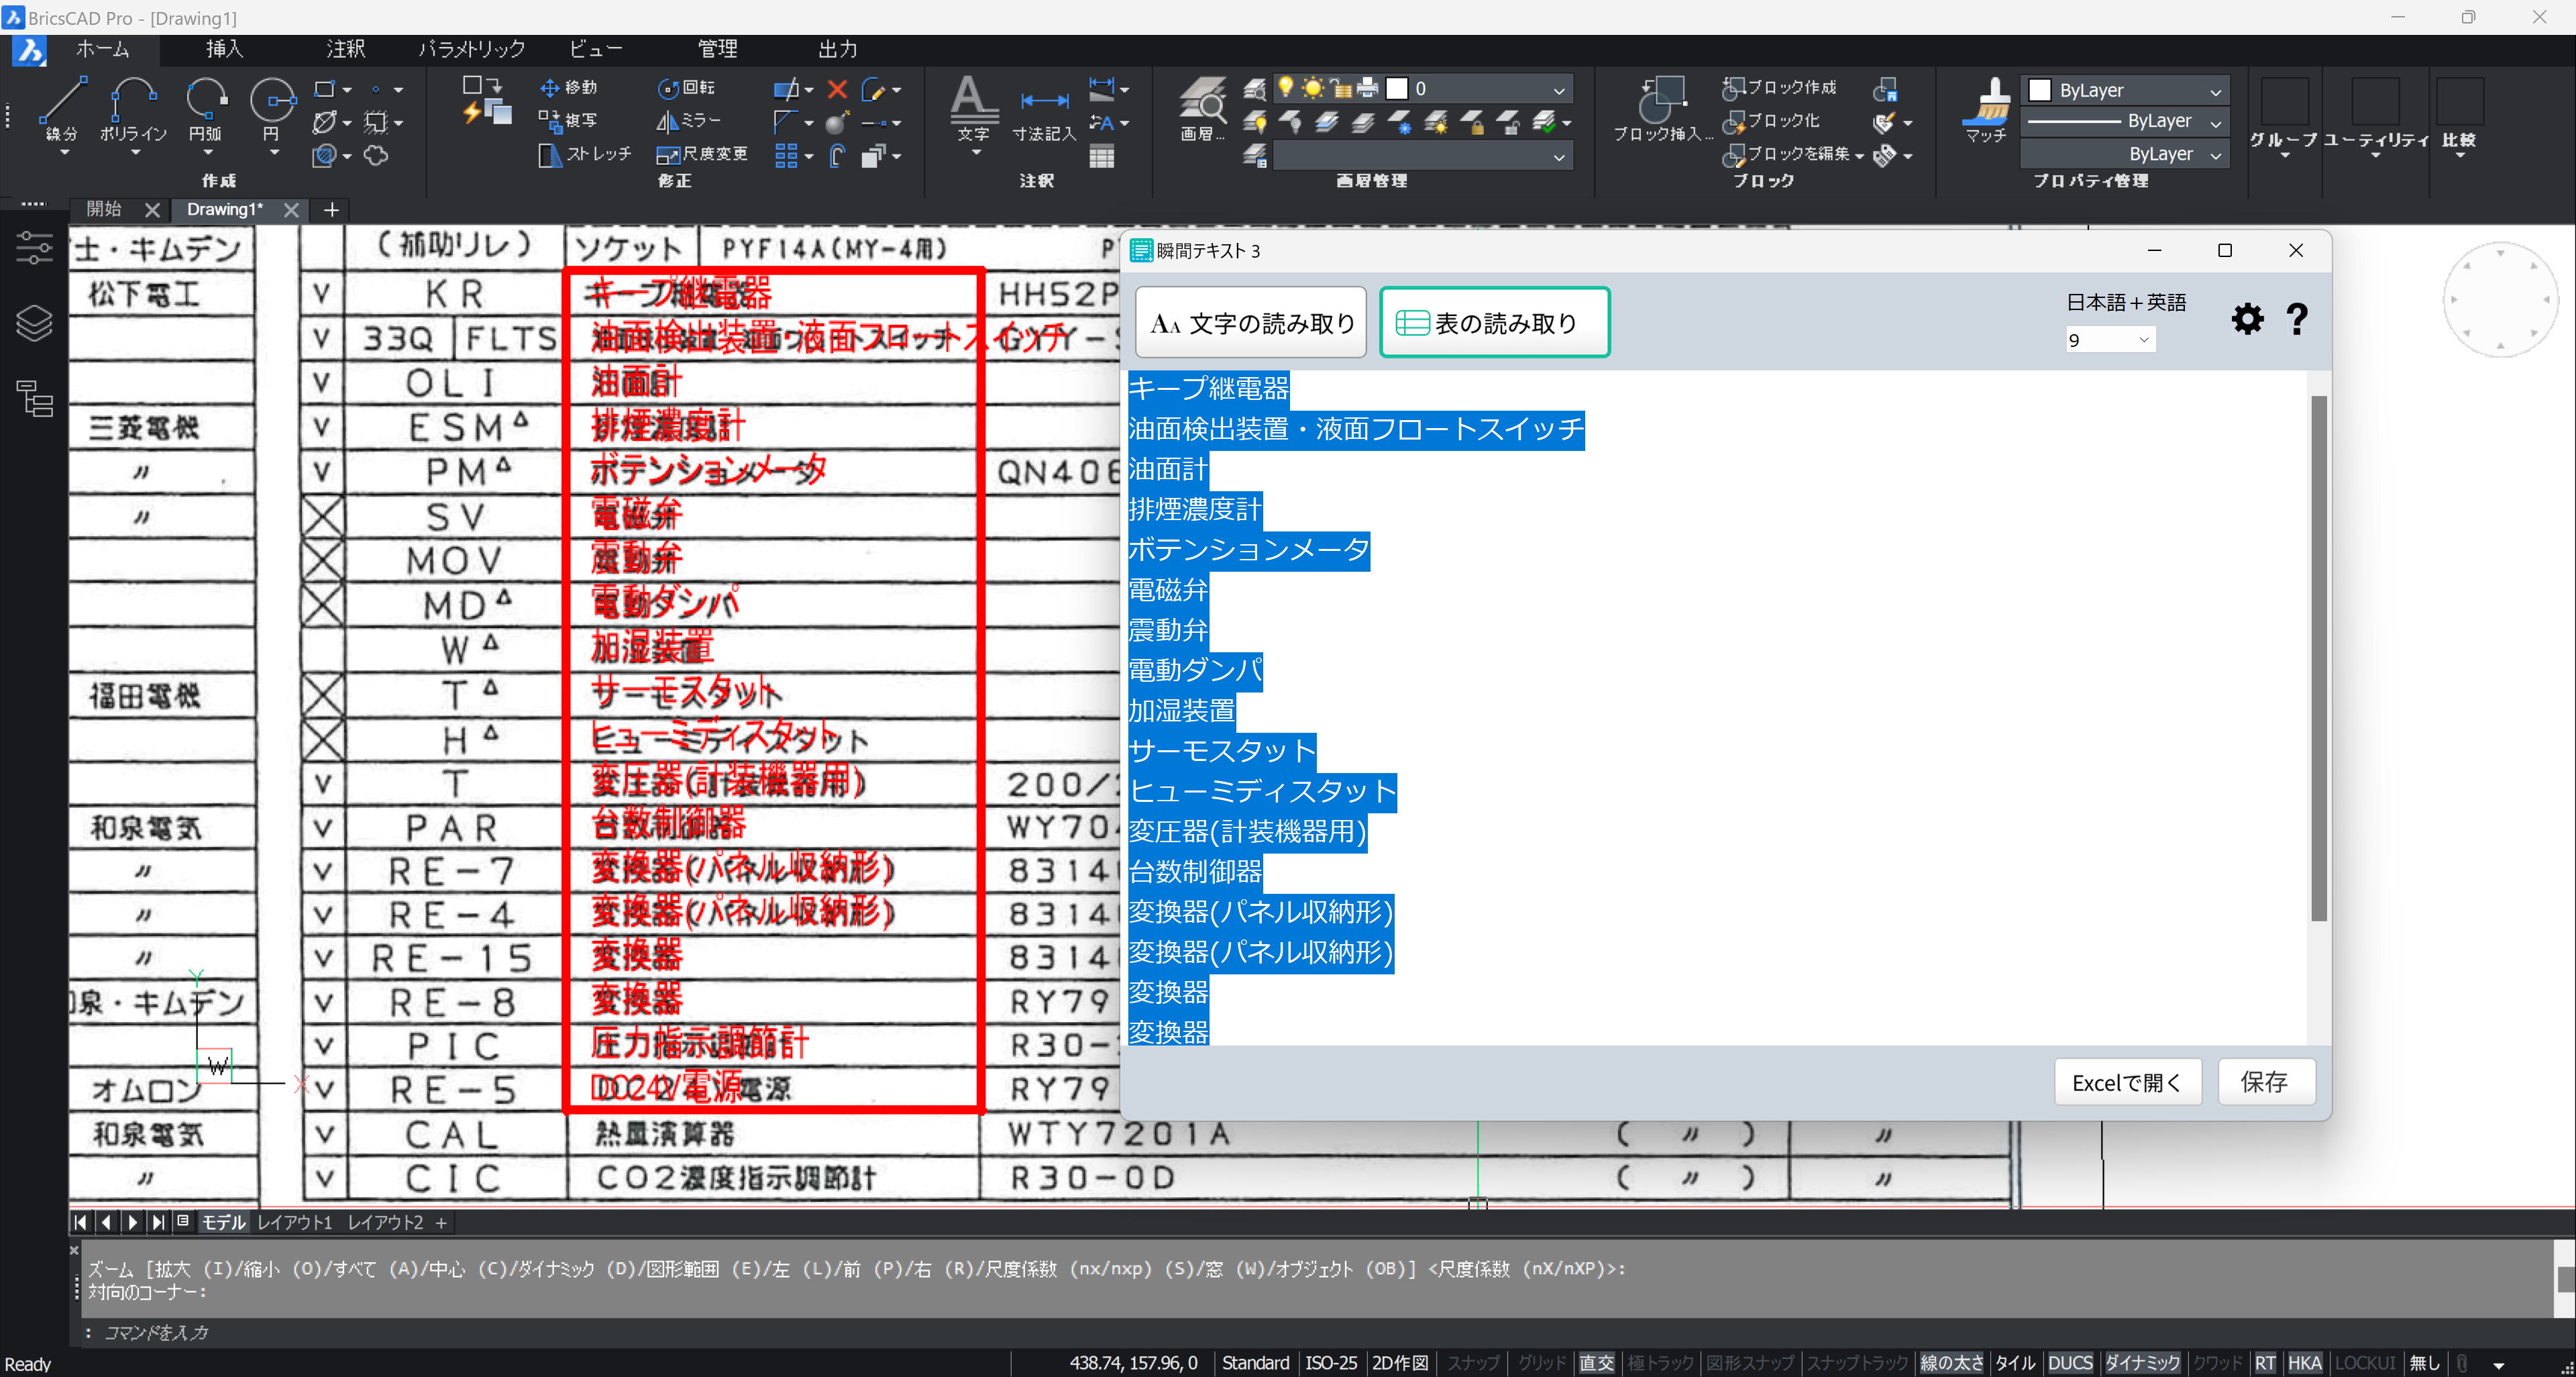The width and height of the screenshot is (2576, 1377).
Task: Select the 円 circle tool
Action: coord(272,108)
